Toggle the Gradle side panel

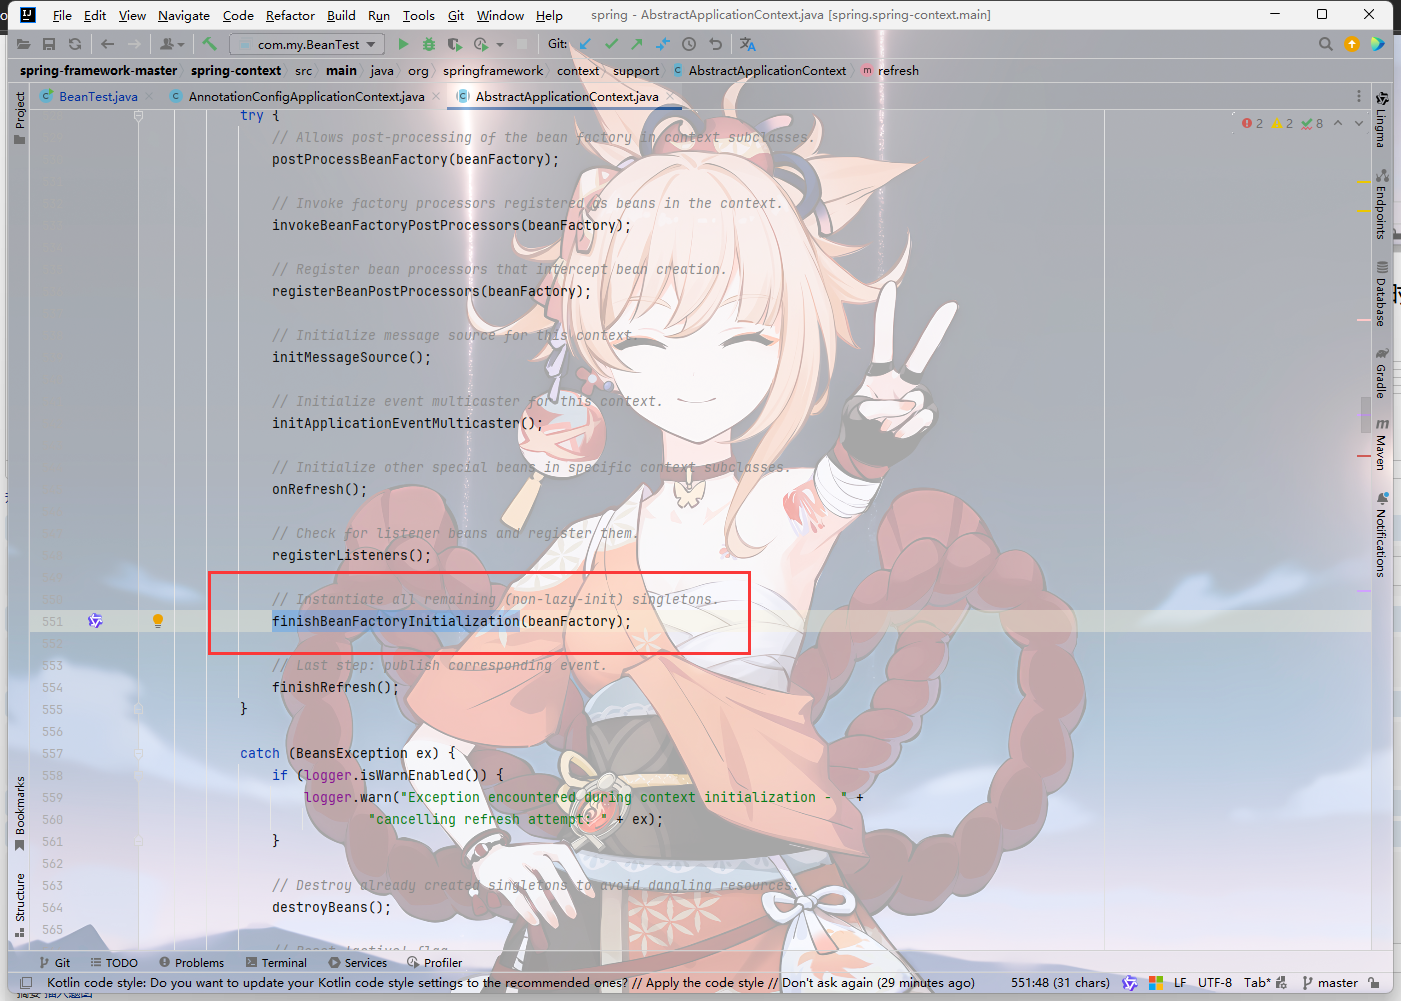tap(1381, 373)
